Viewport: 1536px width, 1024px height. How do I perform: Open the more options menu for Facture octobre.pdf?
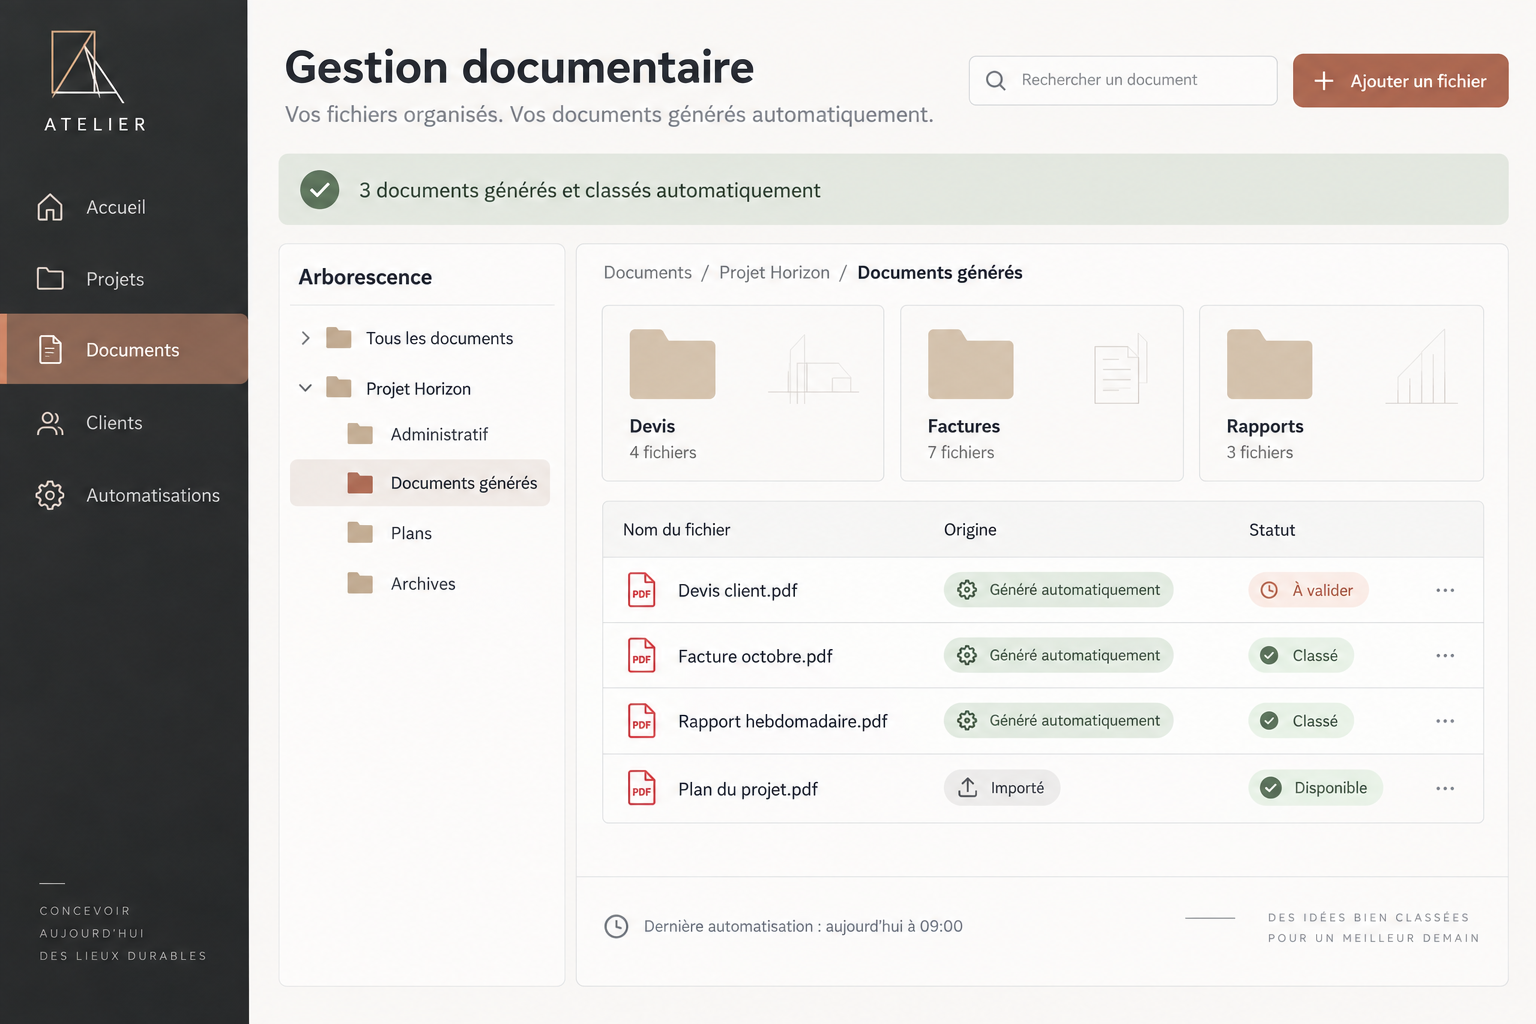[1445, 656]
